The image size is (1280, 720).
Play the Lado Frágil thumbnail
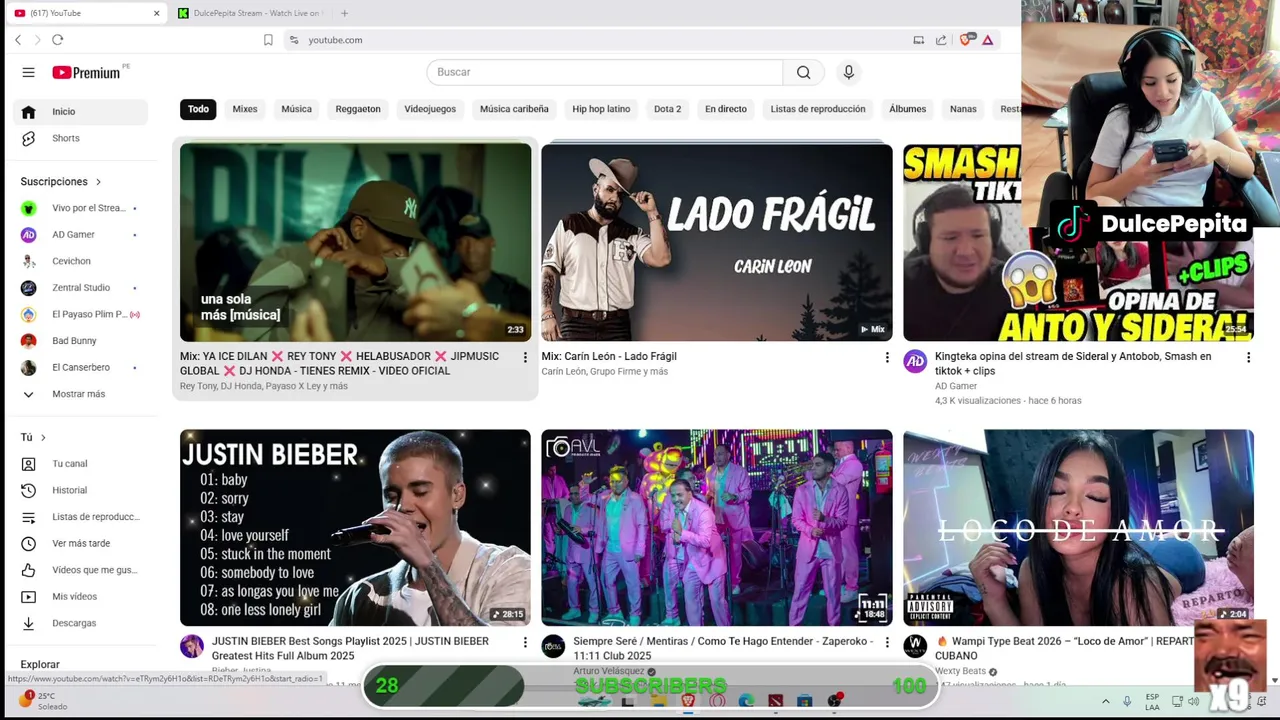tap(717, 242)
